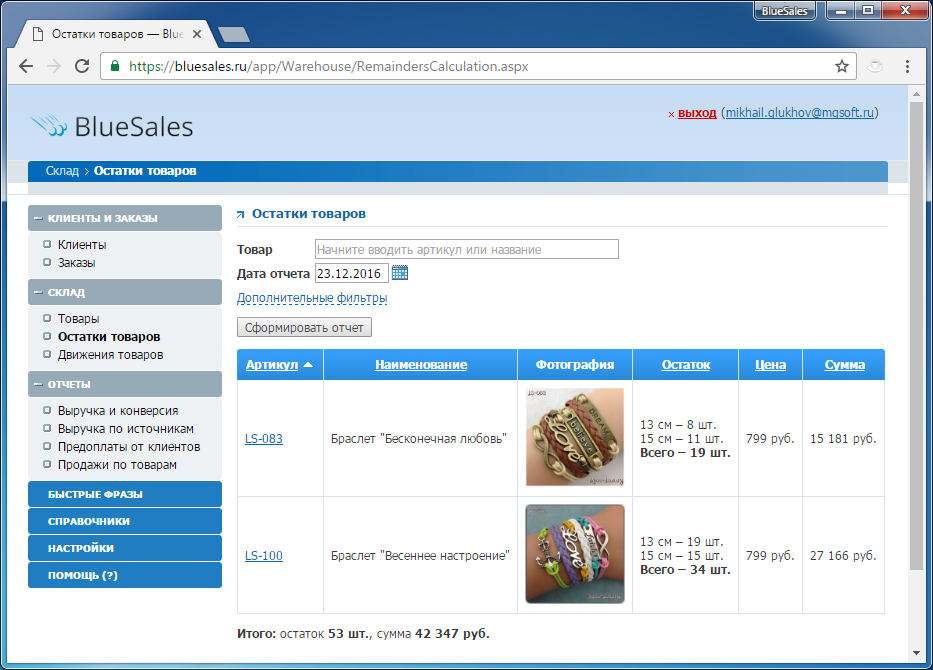Click the BlueSales logo
The height and width of the screenshot is (670, 933).
pos(112,126)
